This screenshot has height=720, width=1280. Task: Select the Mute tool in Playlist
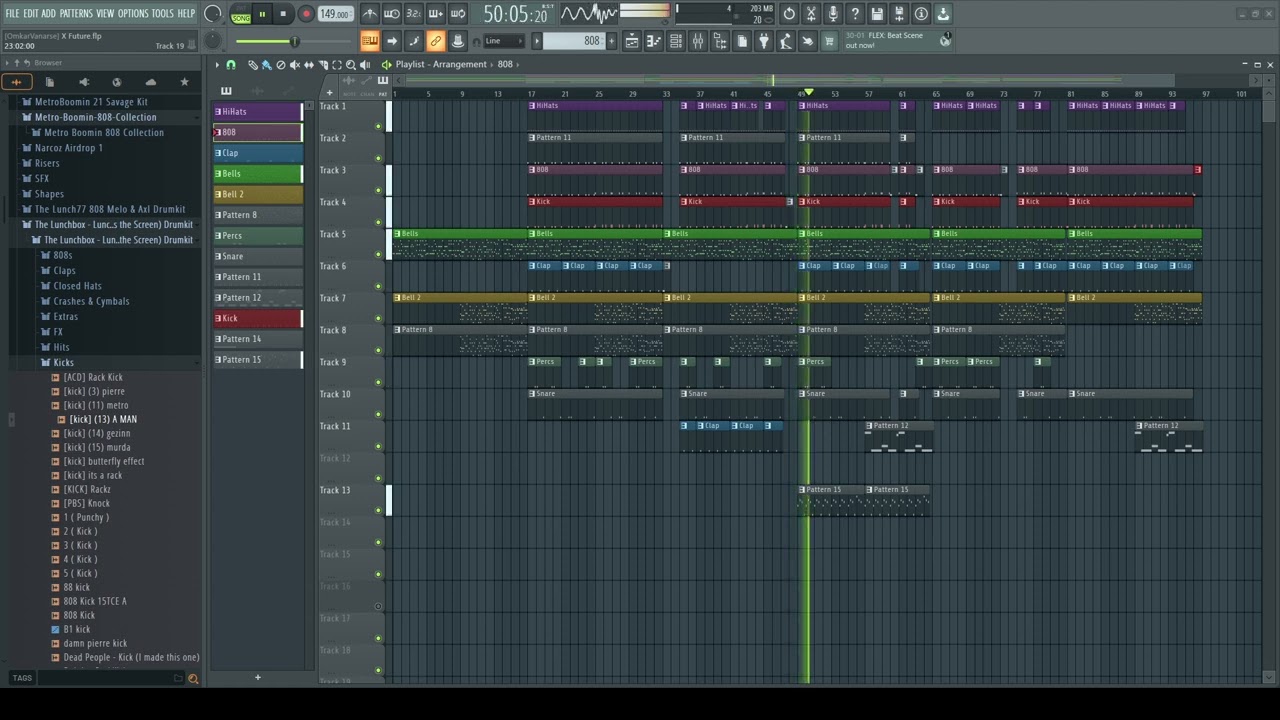tap(295, 65)
